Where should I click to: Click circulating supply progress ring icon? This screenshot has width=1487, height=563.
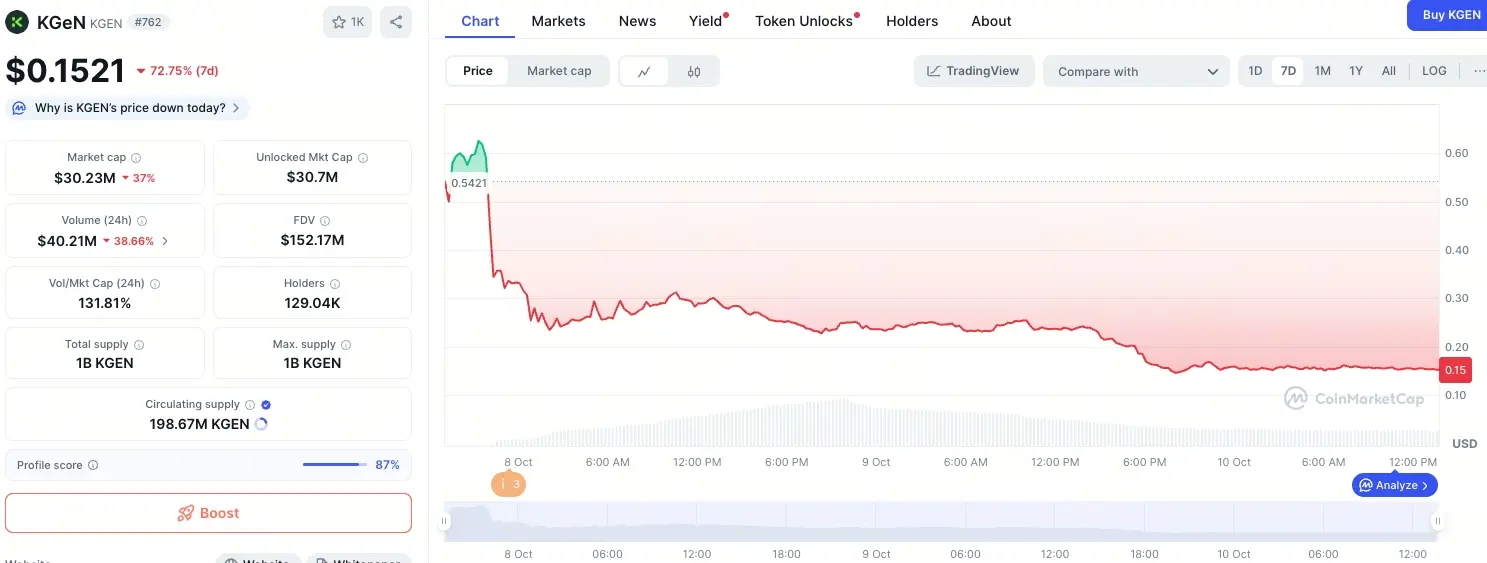tap(261, 424)
